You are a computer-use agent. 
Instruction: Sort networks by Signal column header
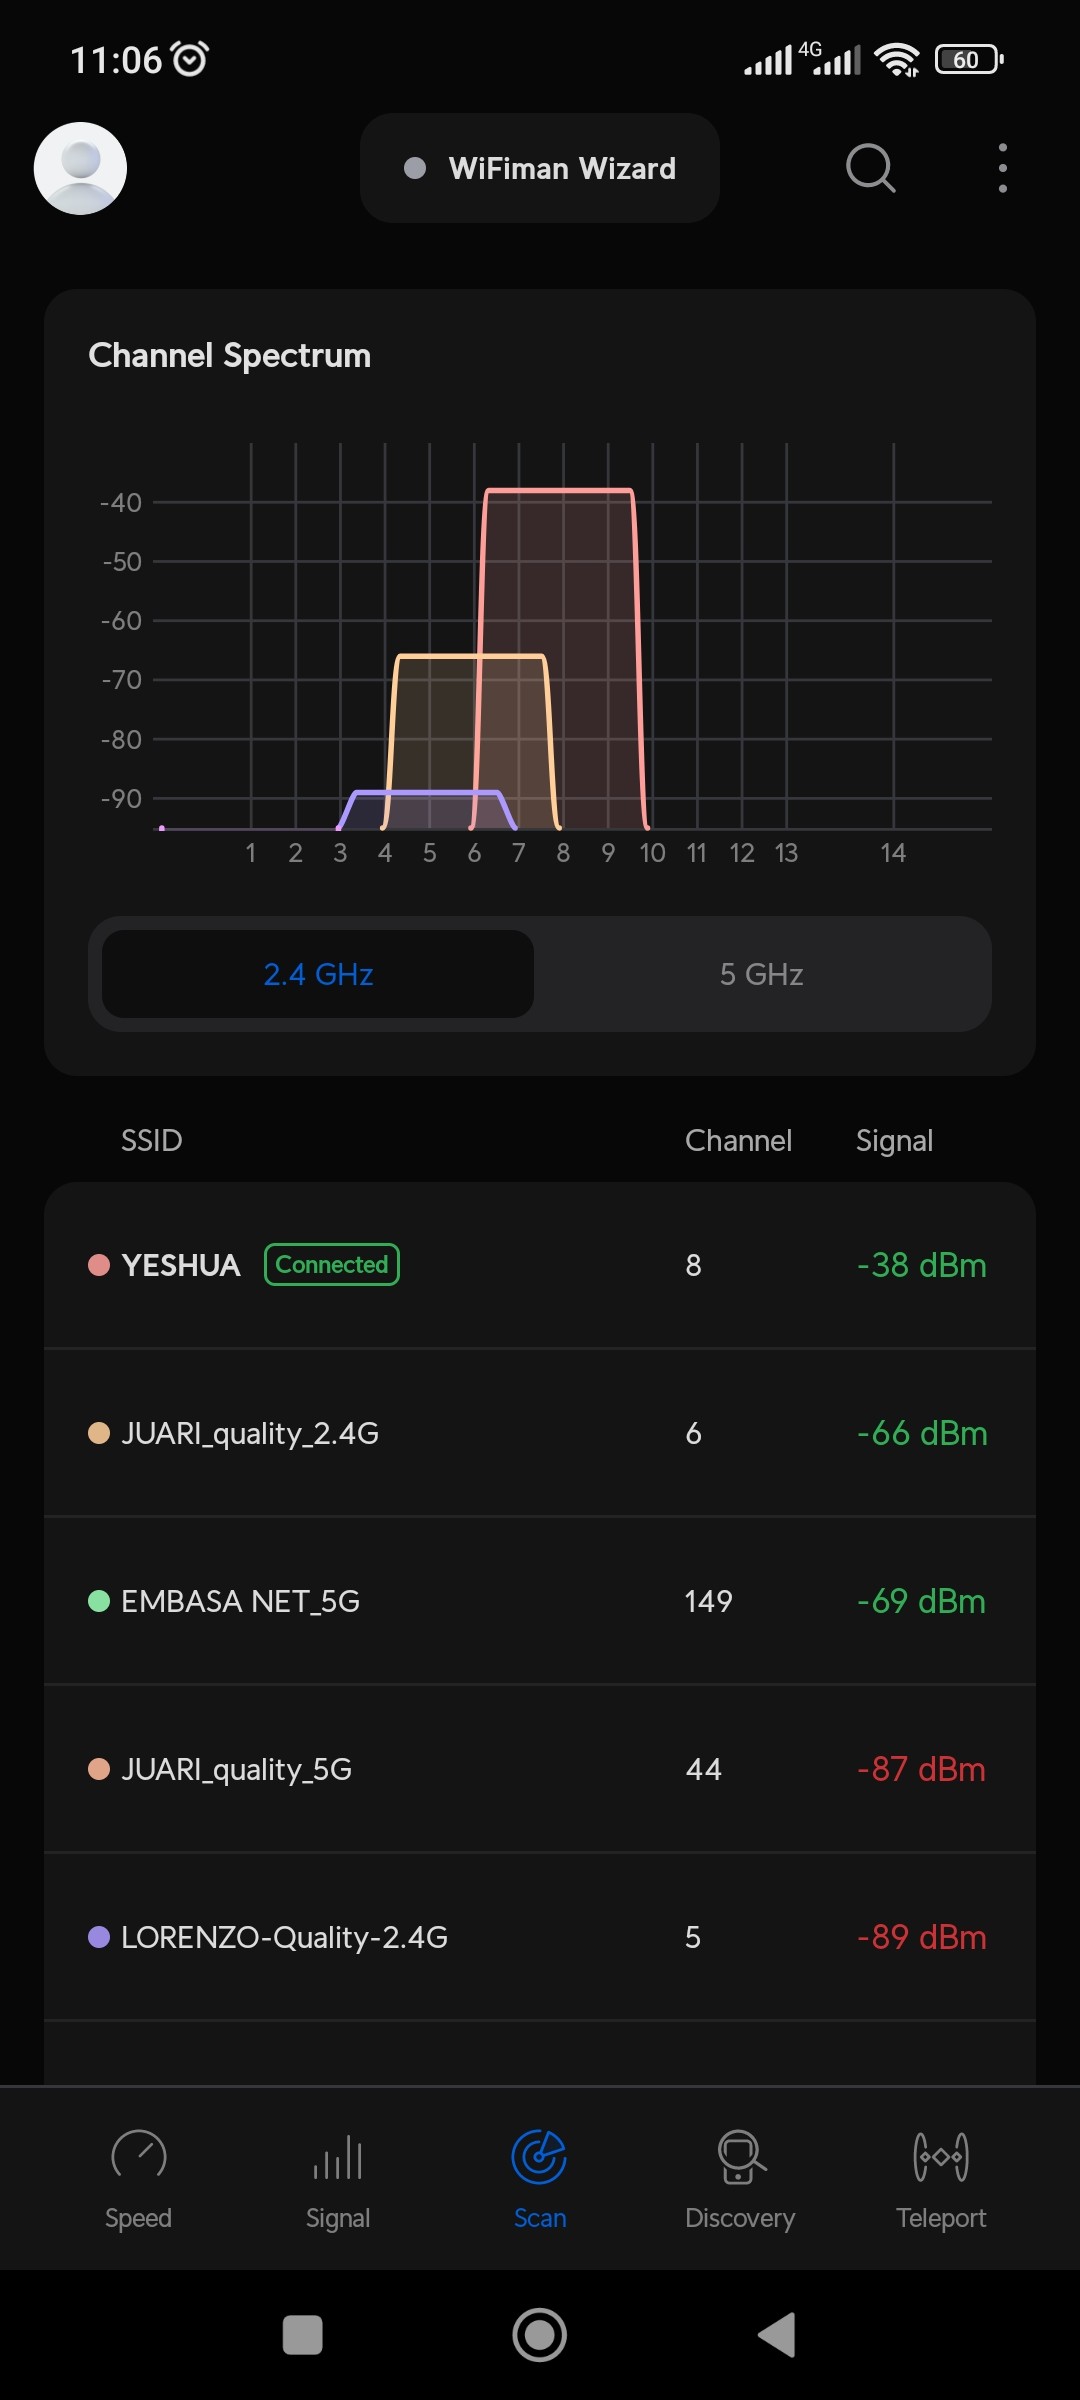(x=894, y=1140)
